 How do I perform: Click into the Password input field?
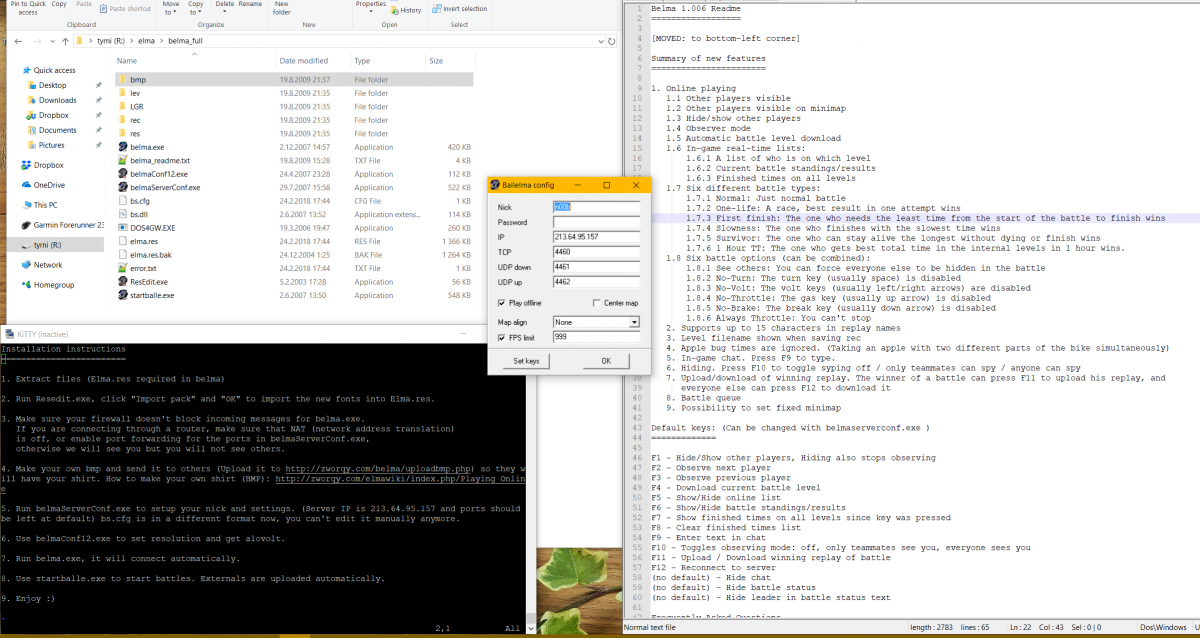coord(596,222)
